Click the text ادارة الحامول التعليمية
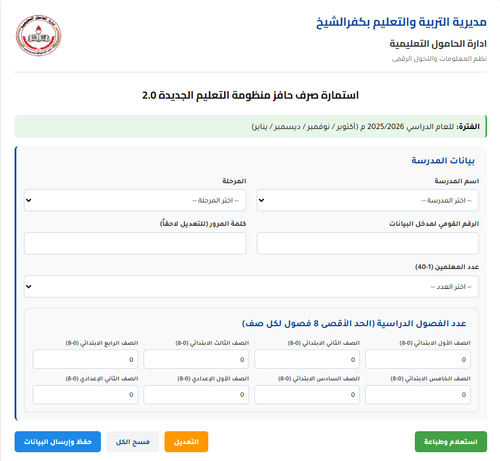500x461 pixels. point(438,44)
